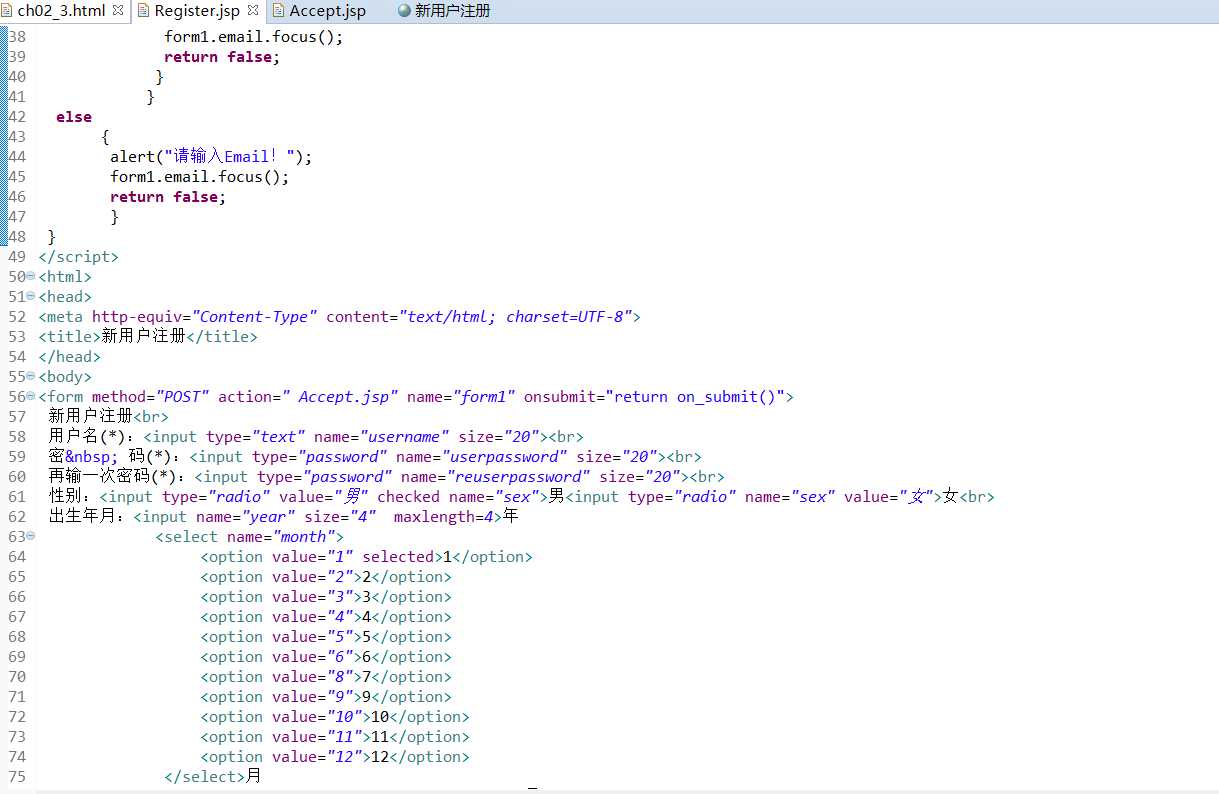Click the option value="12" line
The image size is (1219, 794).
pyautogui.click(x=335, y=757)
